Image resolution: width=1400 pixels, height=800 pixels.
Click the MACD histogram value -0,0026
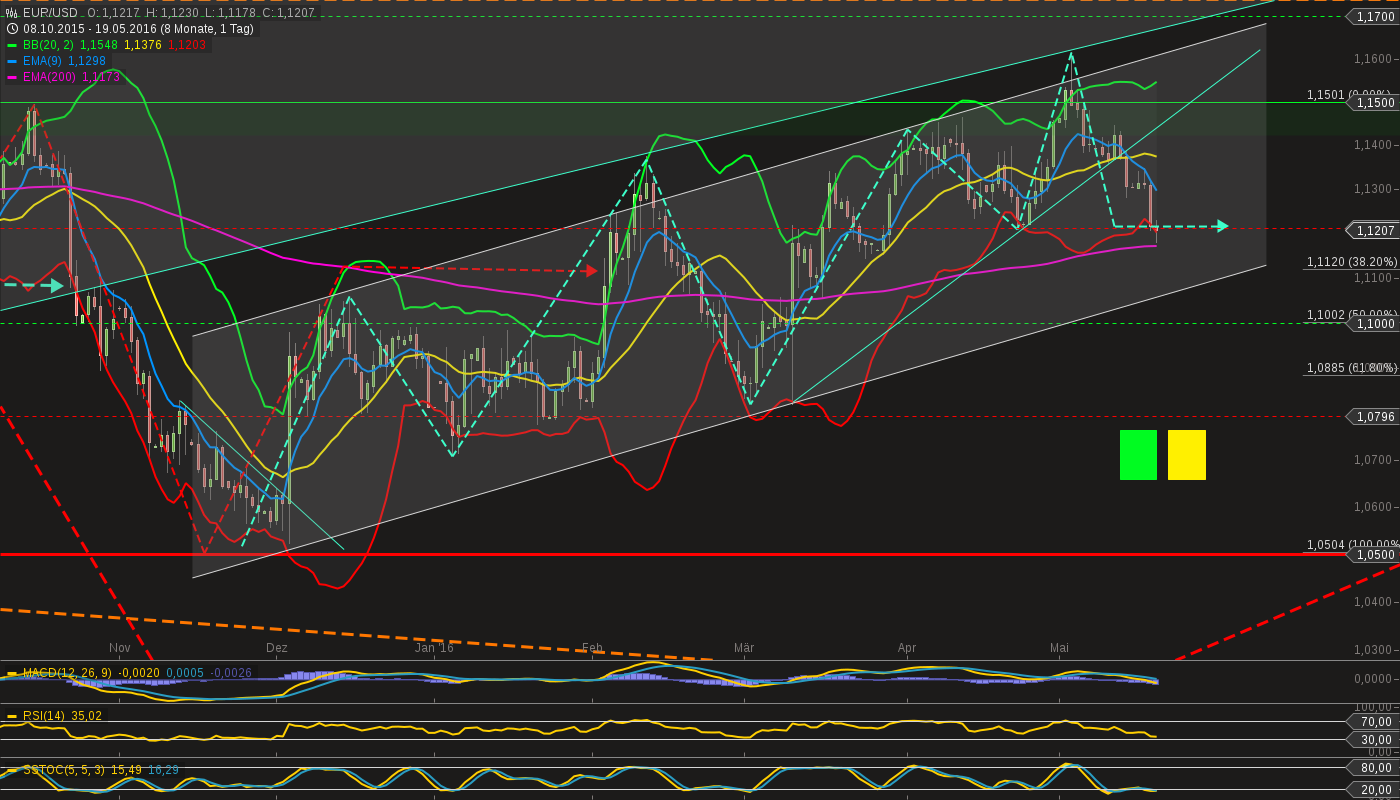[x=231, y=673]
